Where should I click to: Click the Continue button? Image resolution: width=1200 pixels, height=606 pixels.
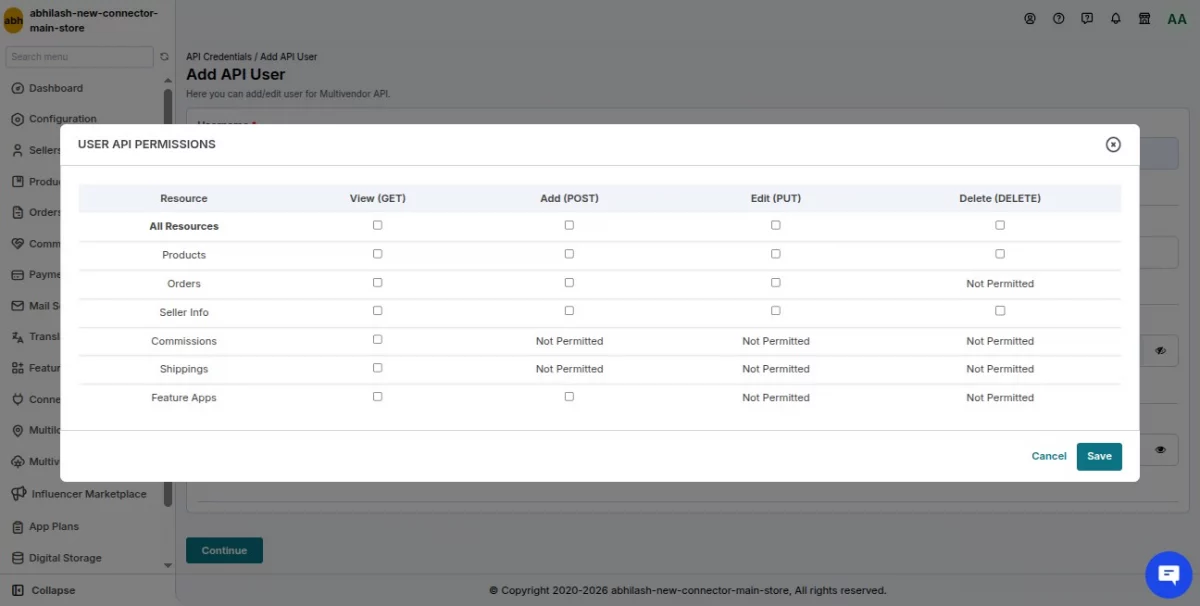(224, 550)
